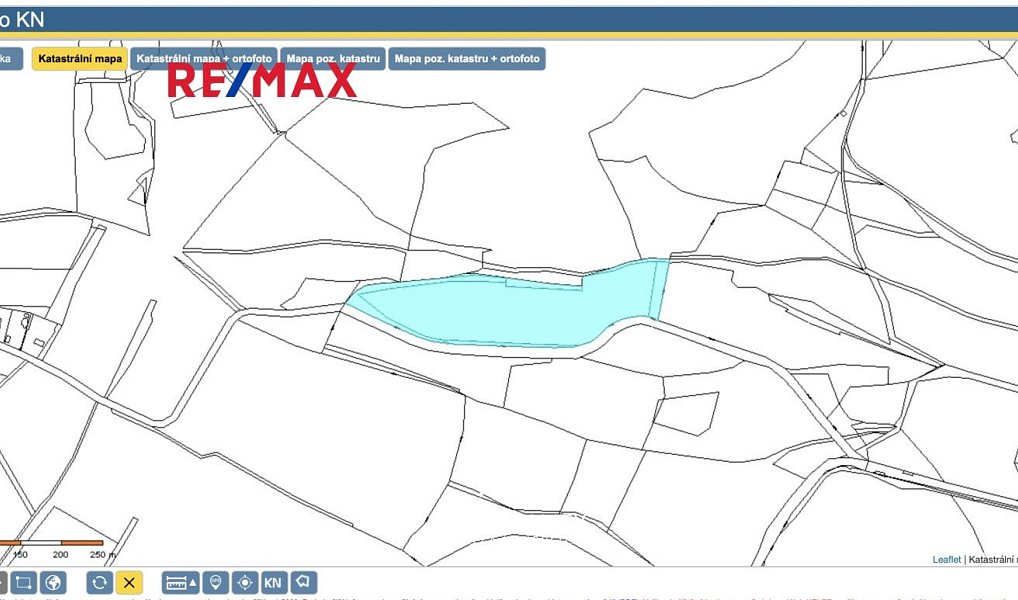Click the globe full-extent icon
Image resolution: width=1018 pixels, height=600 pixels.
click(x=53, y=582)
